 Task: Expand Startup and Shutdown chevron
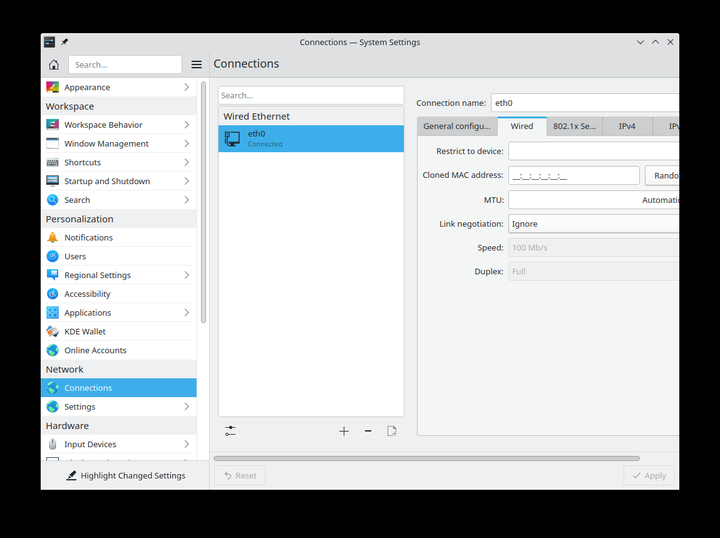[186, 181]
